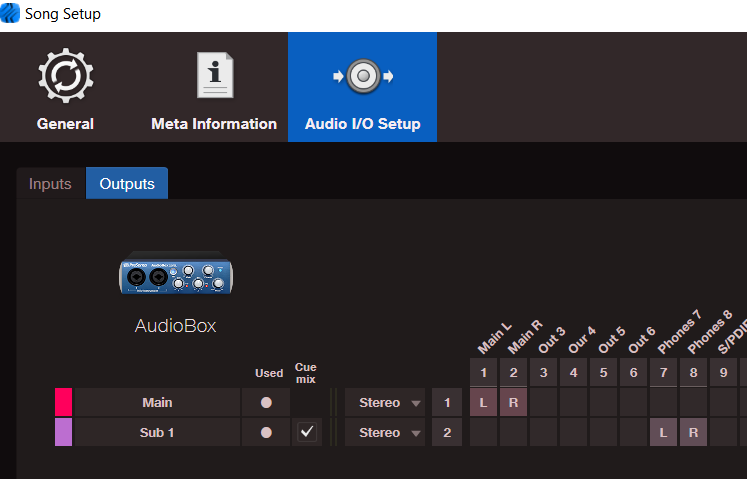Click Main R routing cell in matrix
This screenshot has height=479, width=747.
pos(513,403)
